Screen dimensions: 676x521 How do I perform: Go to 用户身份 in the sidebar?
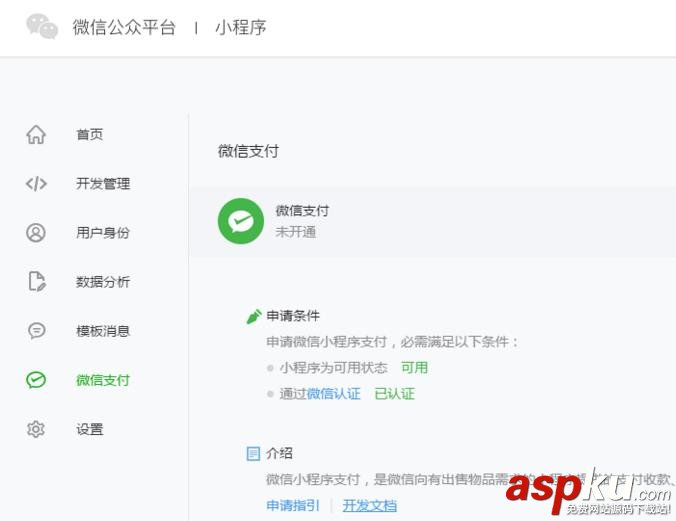tap(103, 233)
